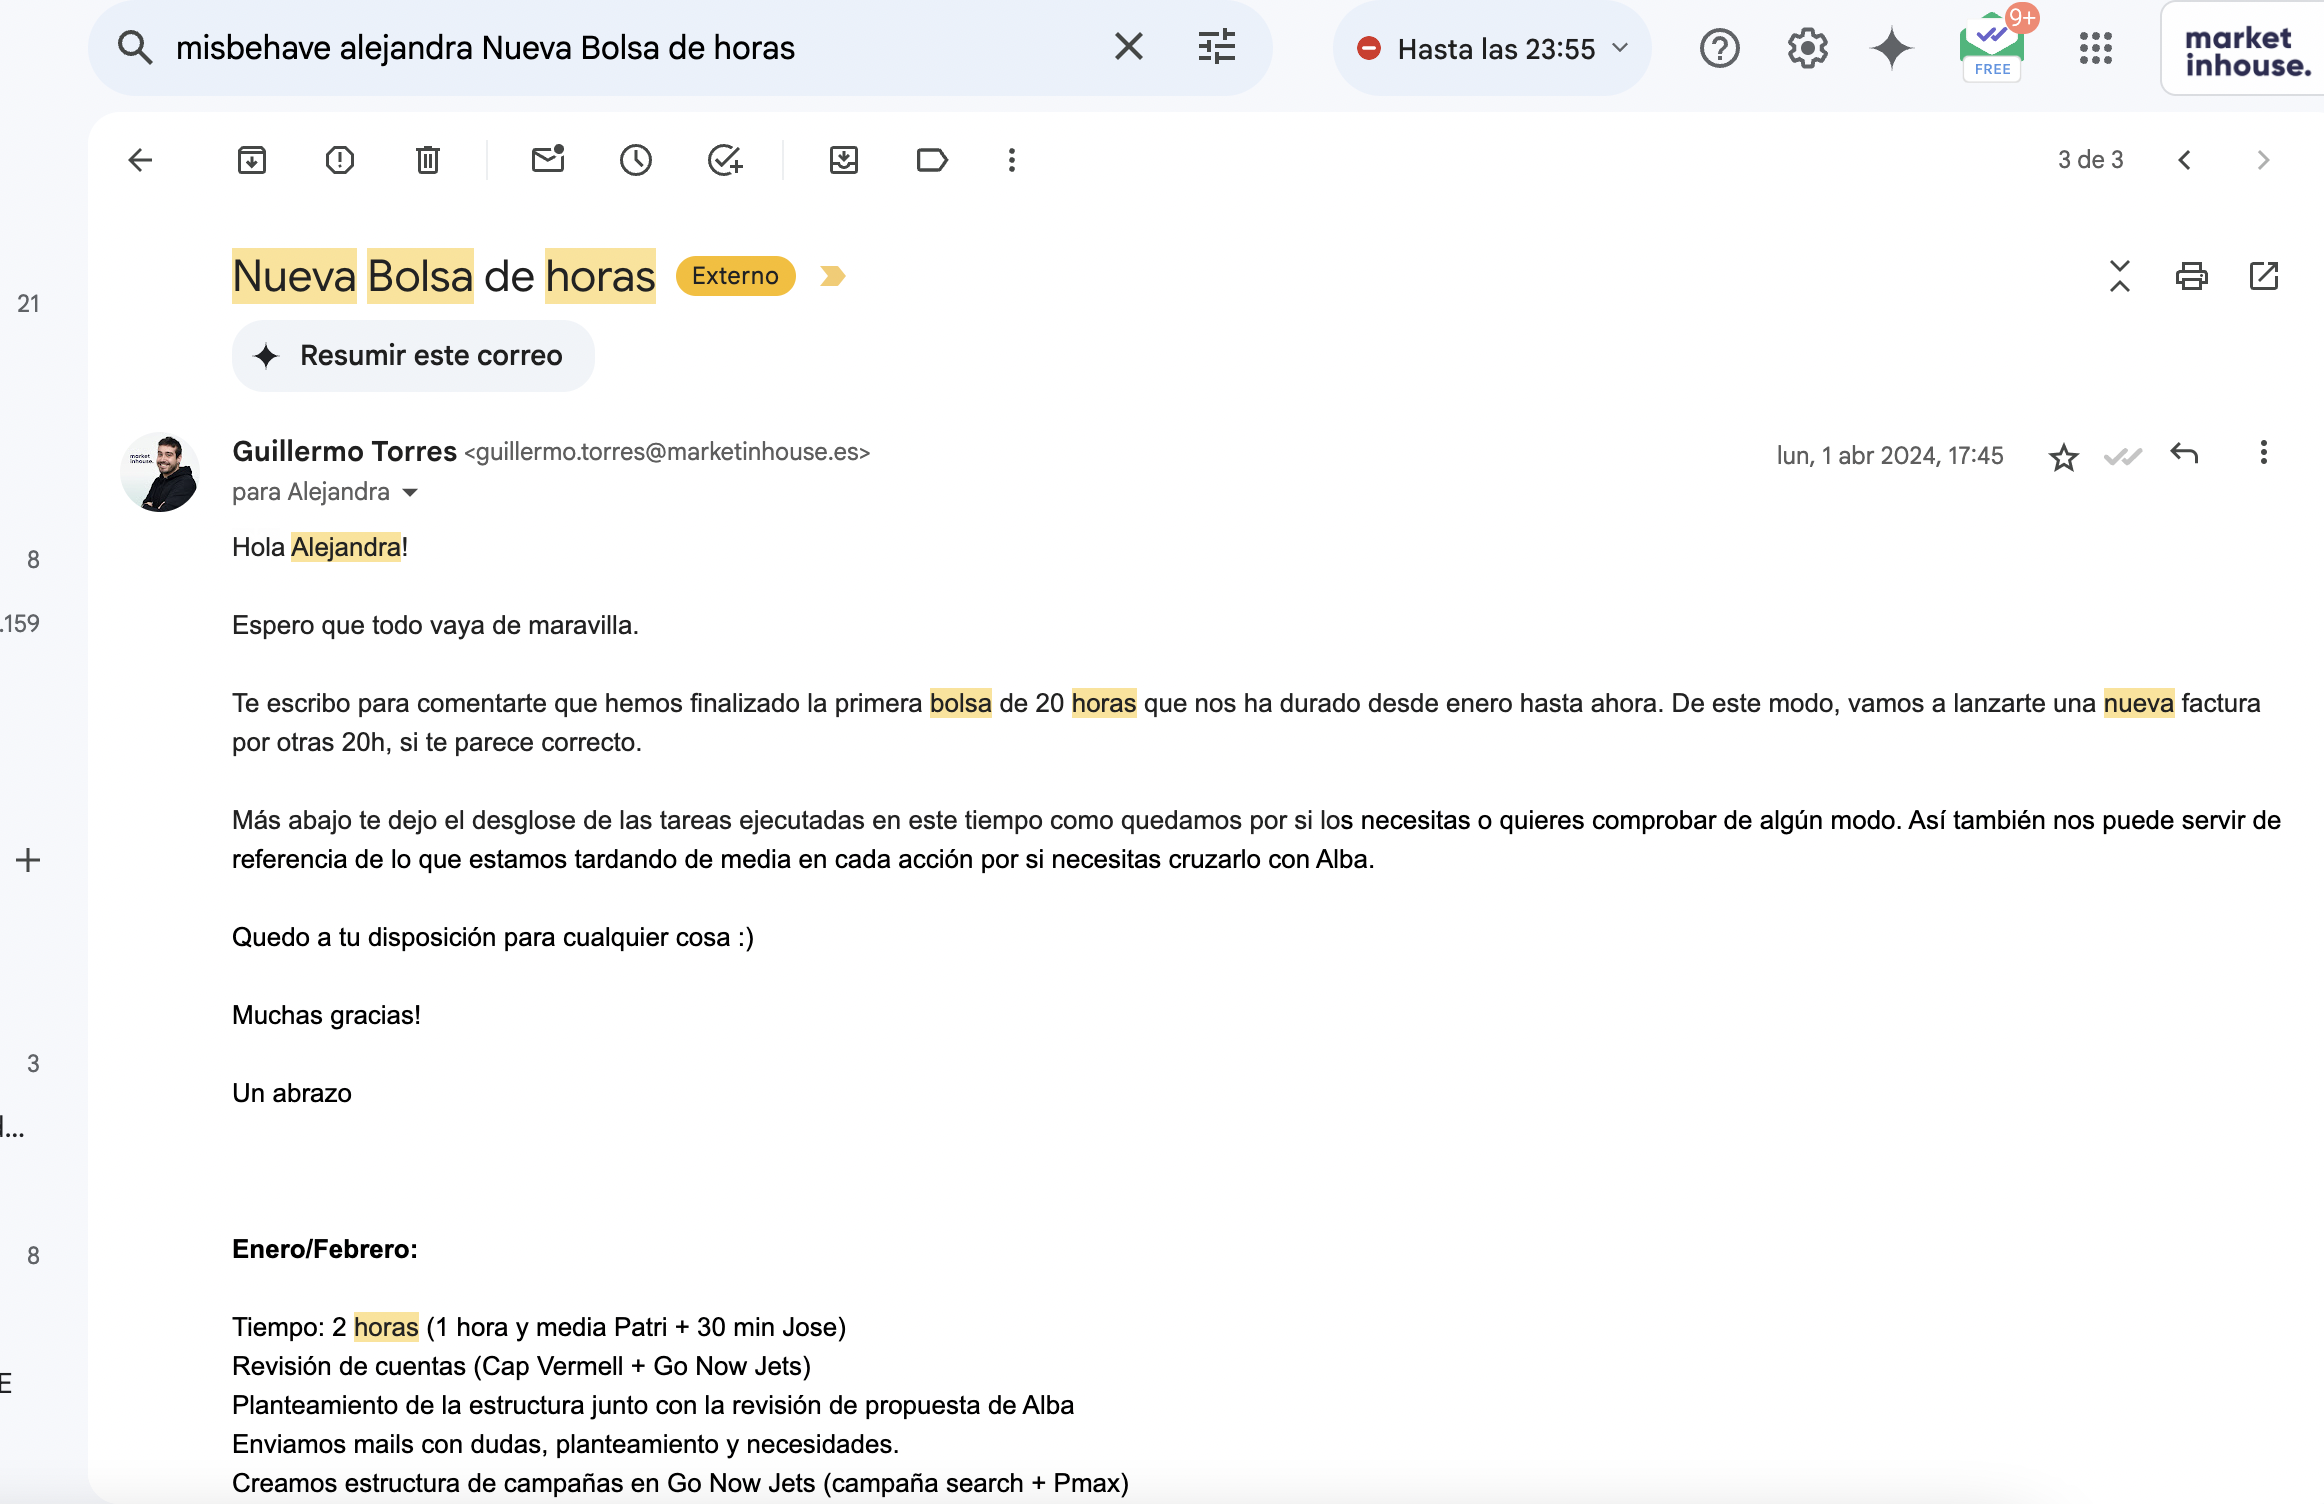Collapse all messages in the conversation
The width and height of the screenshot is (2324, 1504).
point(2119,276)
